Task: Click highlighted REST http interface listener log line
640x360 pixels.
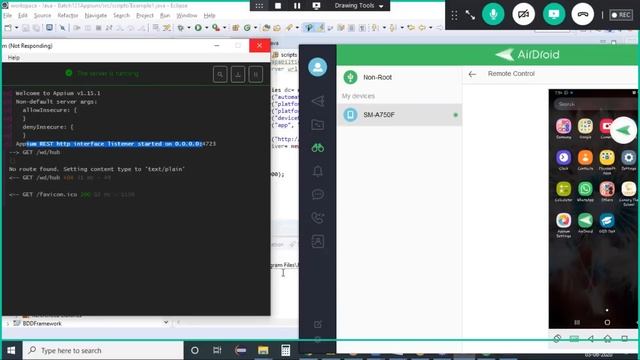Action: (116, 144)
